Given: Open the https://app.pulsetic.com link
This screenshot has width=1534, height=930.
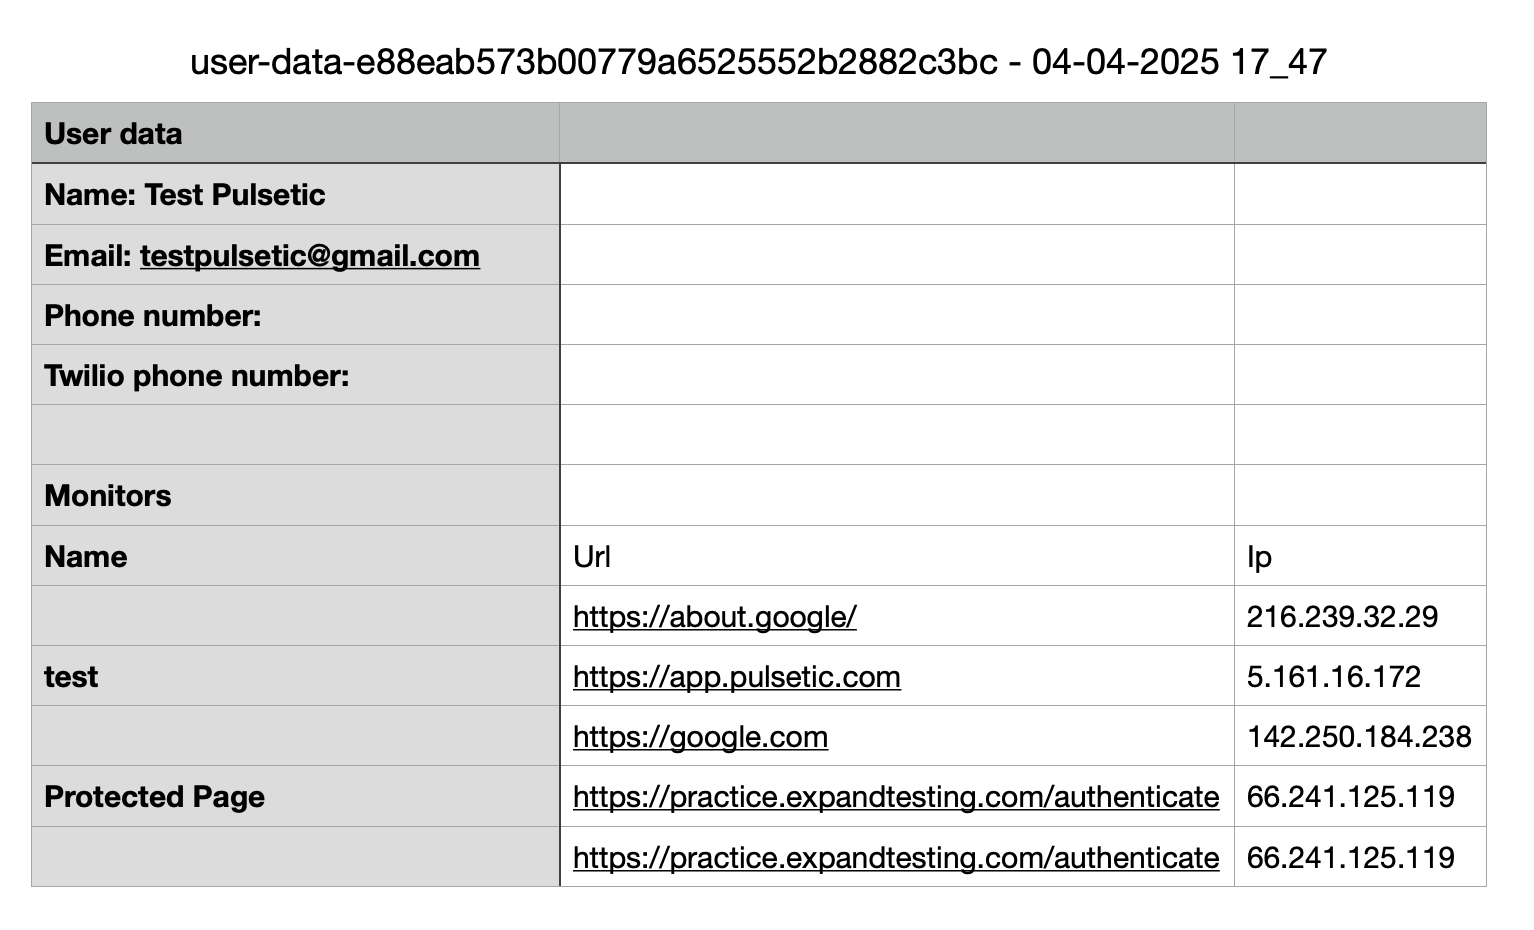Looking at the screenshot, I should click(x=736, y=677).
